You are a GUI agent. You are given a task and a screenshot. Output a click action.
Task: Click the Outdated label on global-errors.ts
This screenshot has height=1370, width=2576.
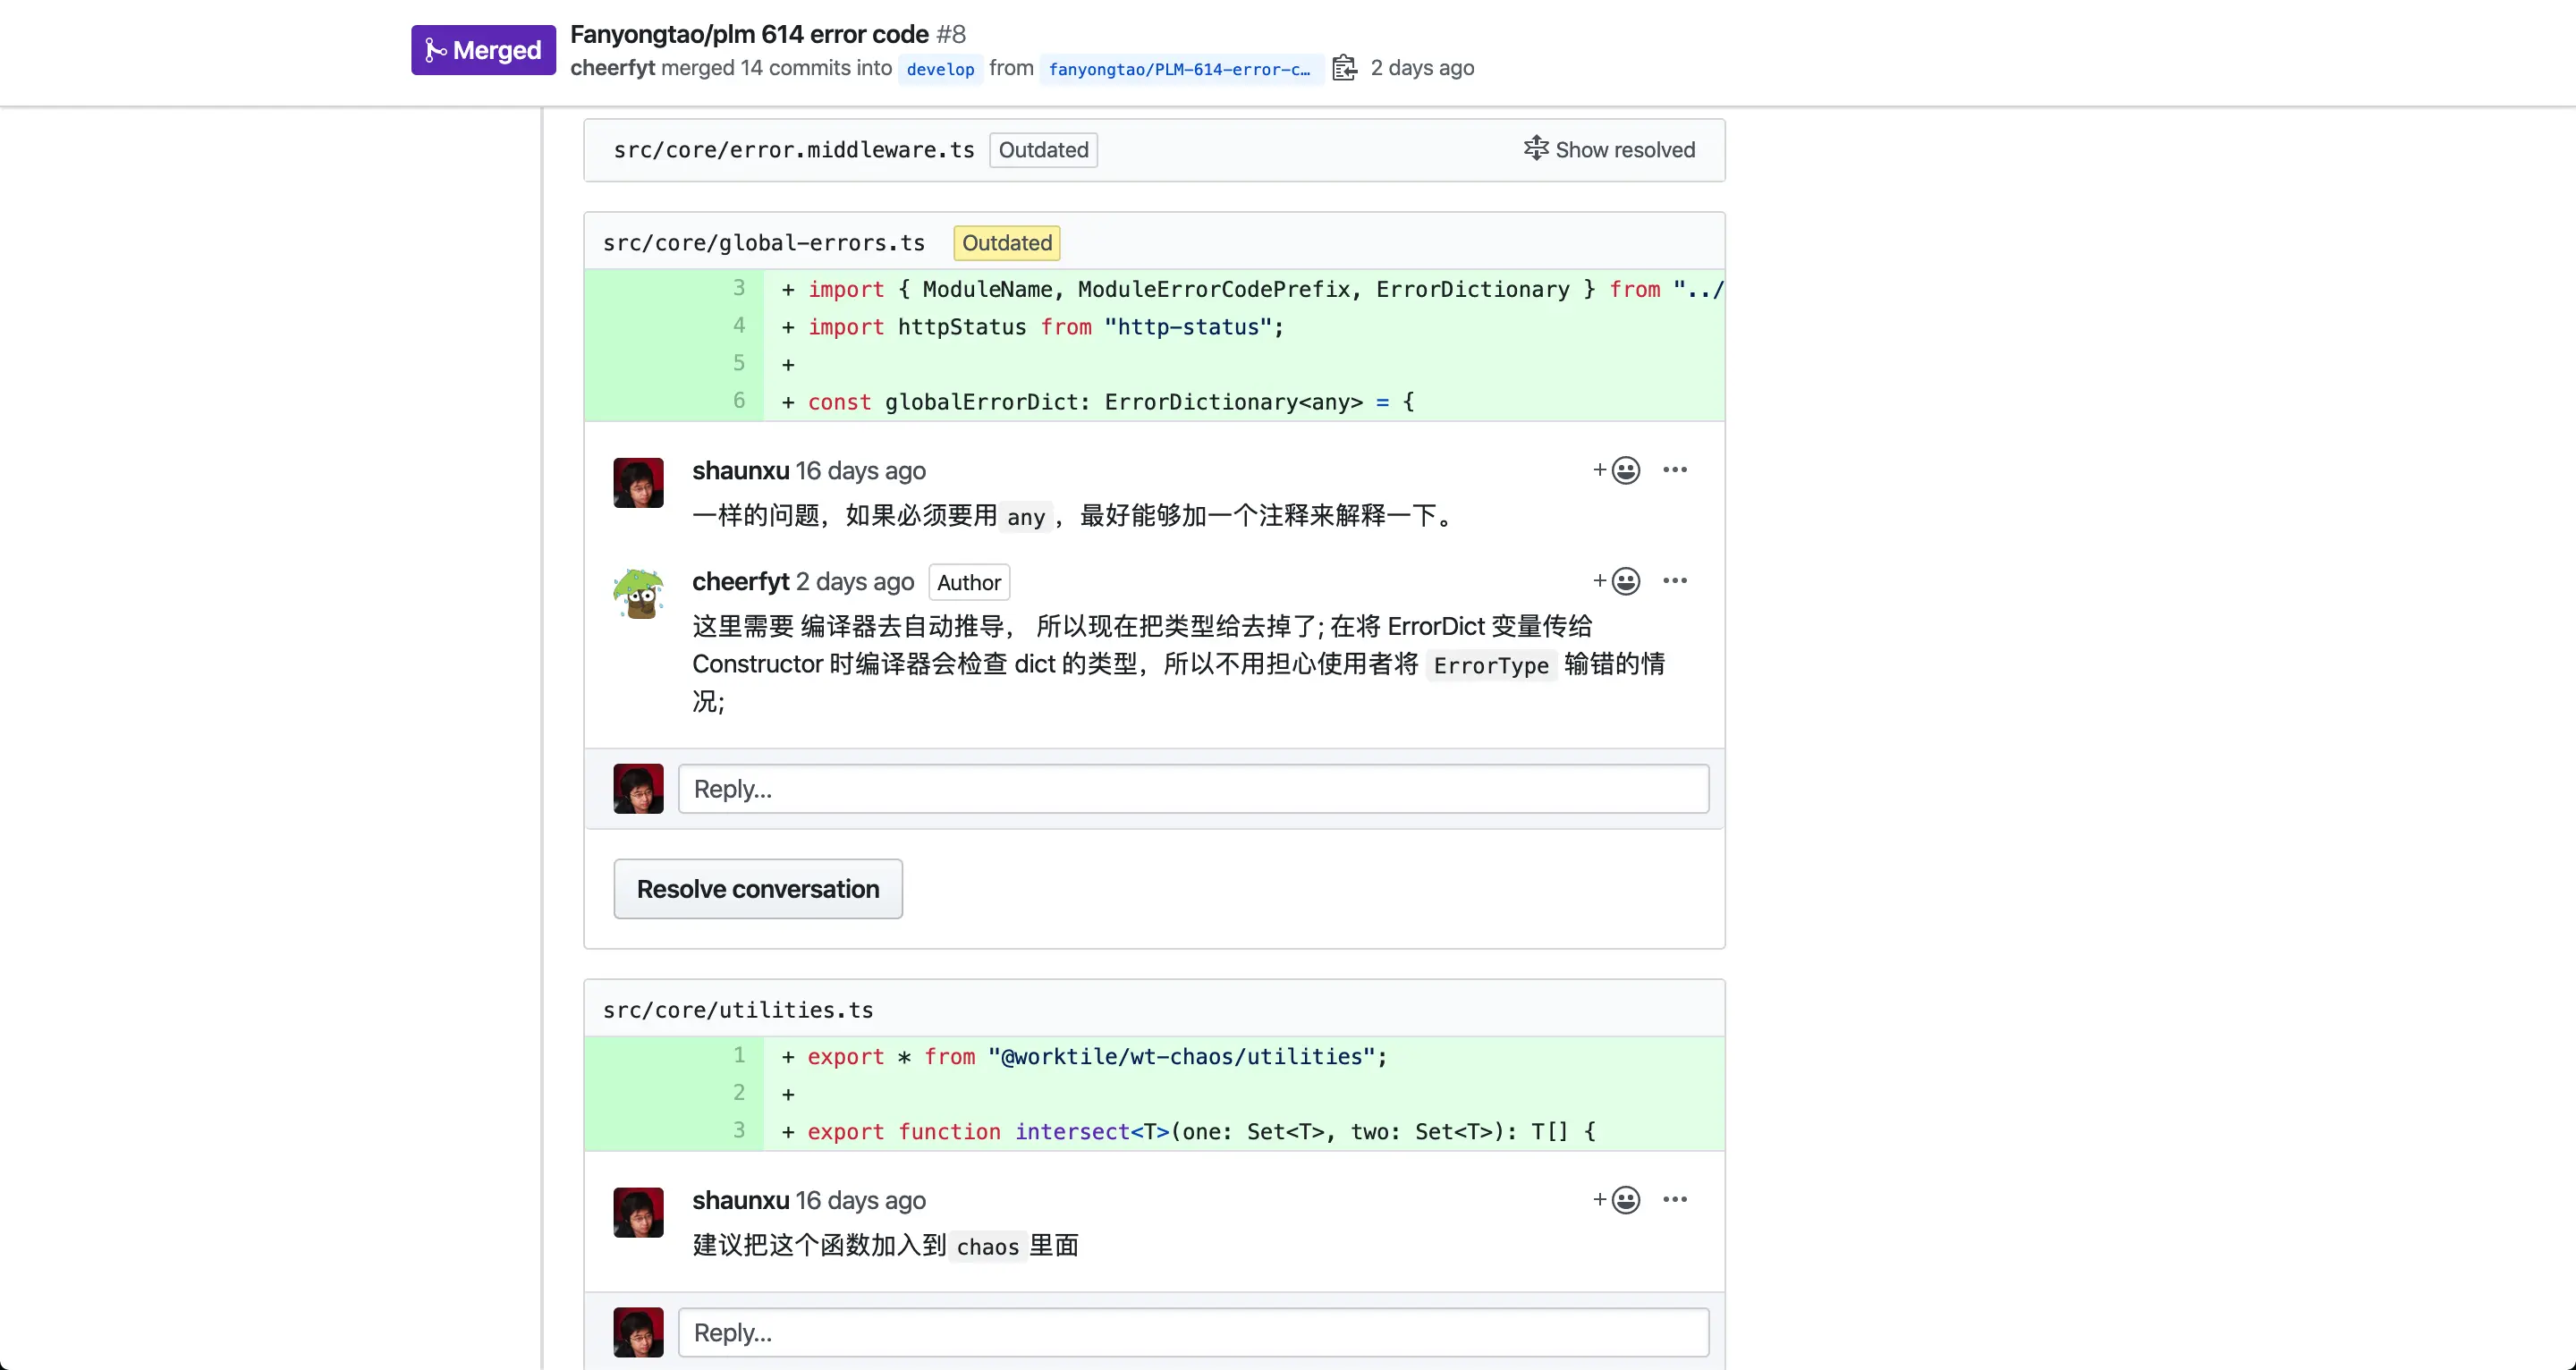click(x=1007, y=243)
